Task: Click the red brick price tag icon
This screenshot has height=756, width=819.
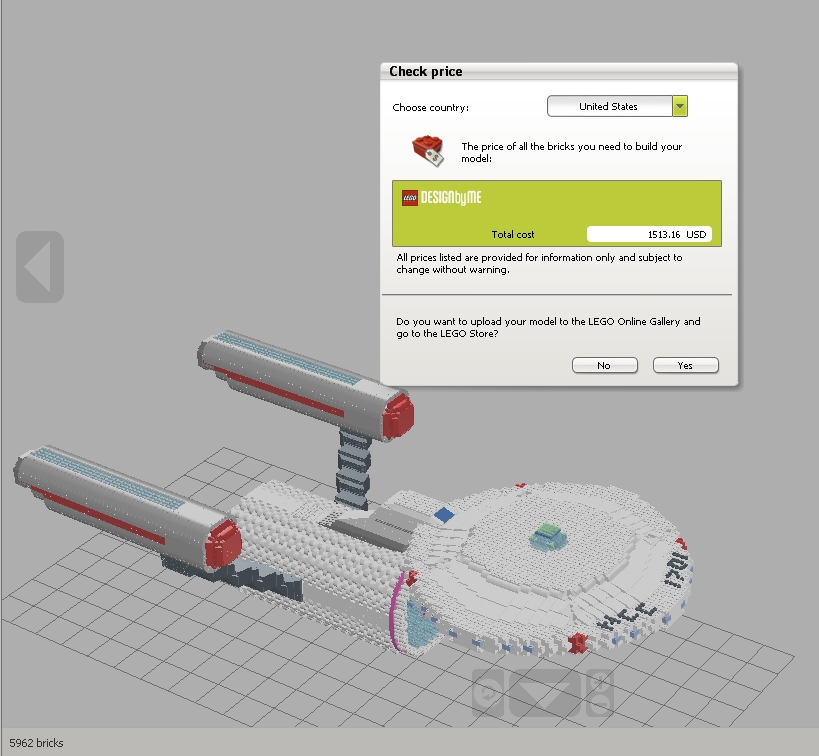Action: click(x=428, y=150)
